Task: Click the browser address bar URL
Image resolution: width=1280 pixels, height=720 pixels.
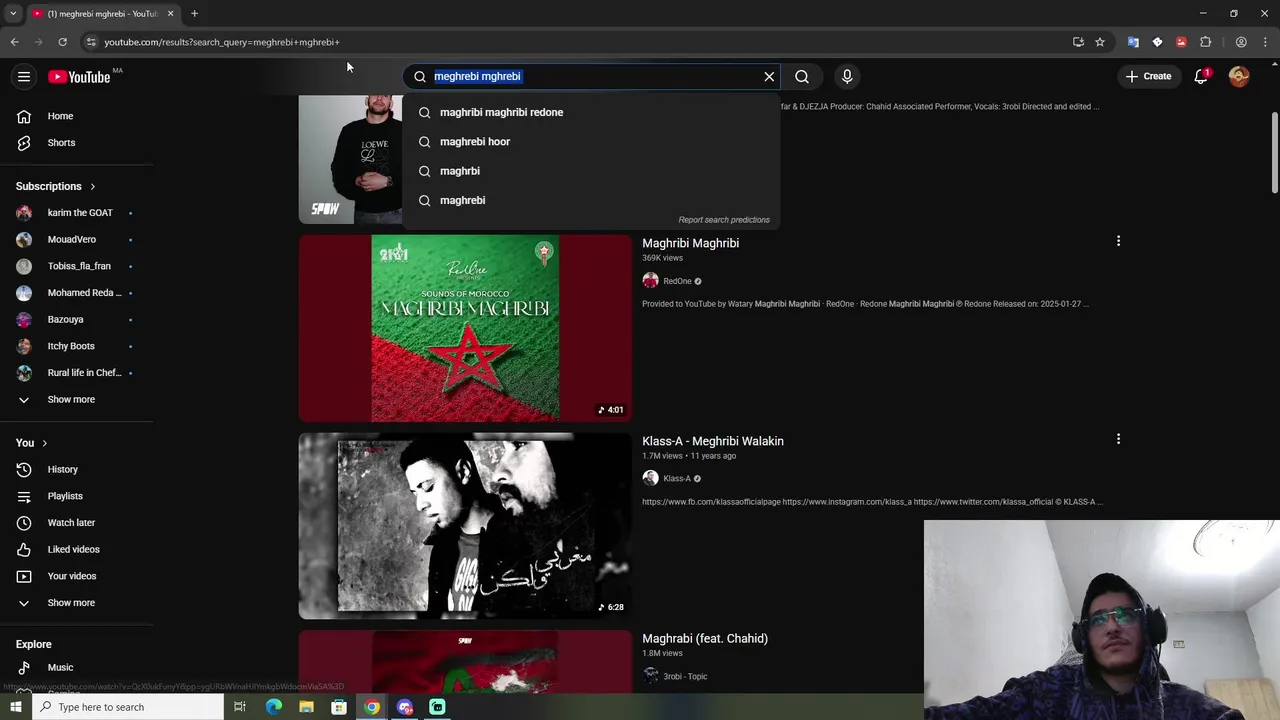Action: 222,42
